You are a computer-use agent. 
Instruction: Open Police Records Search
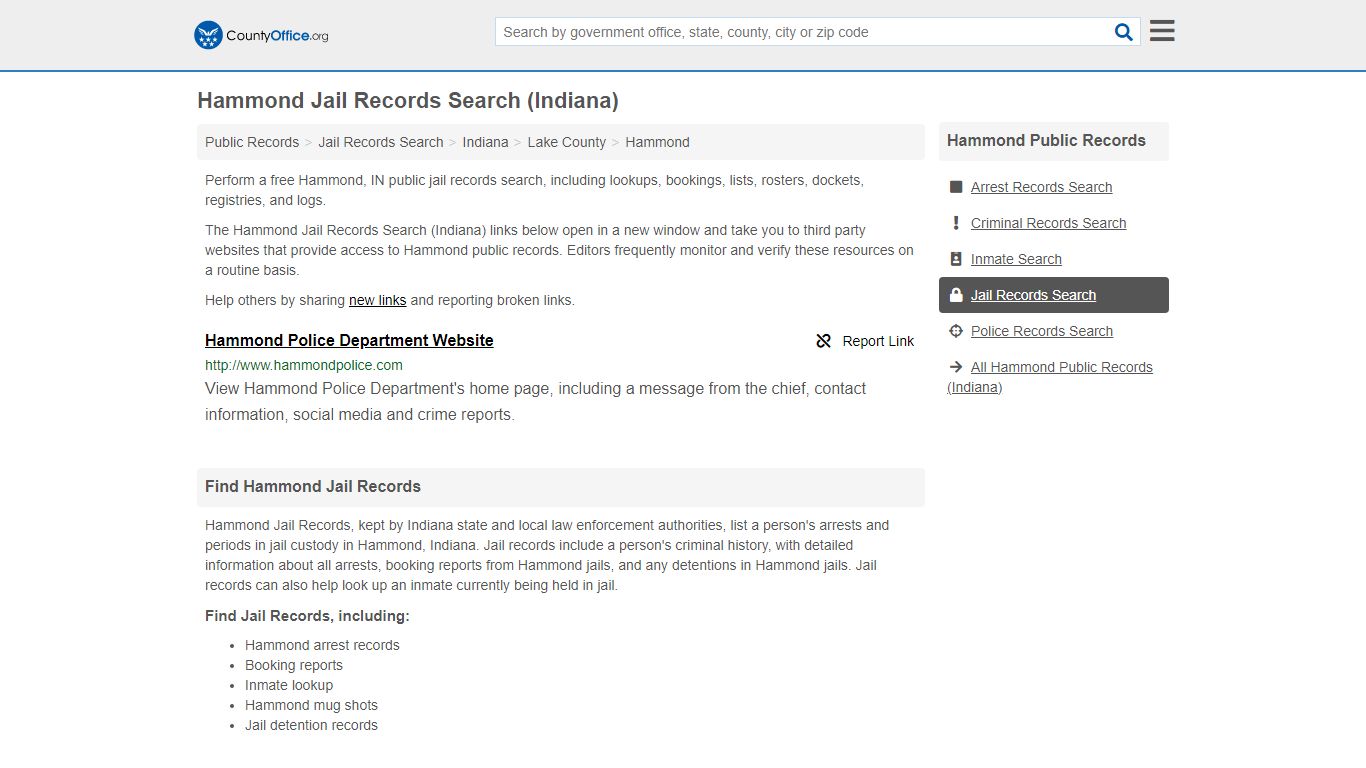pyautogui.click(x=1042, y=331)
